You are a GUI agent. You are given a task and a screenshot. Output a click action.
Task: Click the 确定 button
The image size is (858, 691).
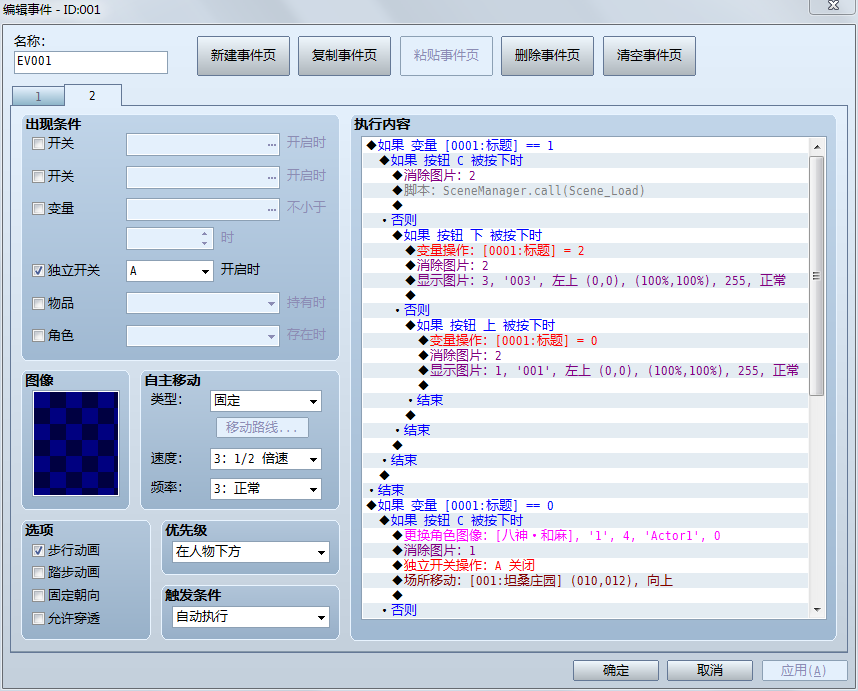tap(616, 671)
